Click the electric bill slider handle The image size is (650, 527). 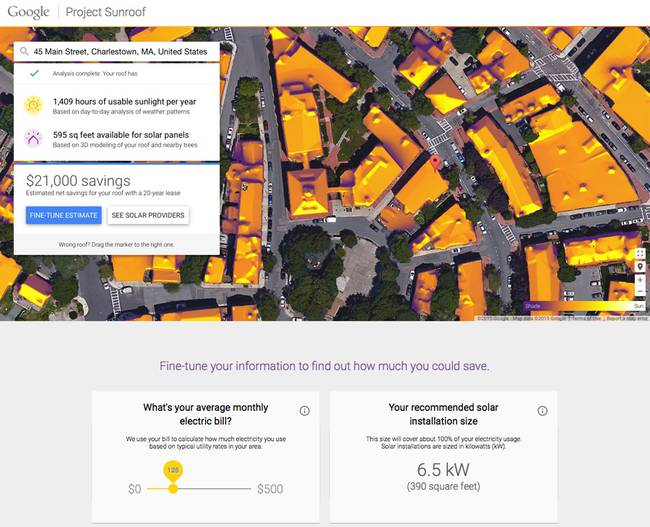[173, 488]
